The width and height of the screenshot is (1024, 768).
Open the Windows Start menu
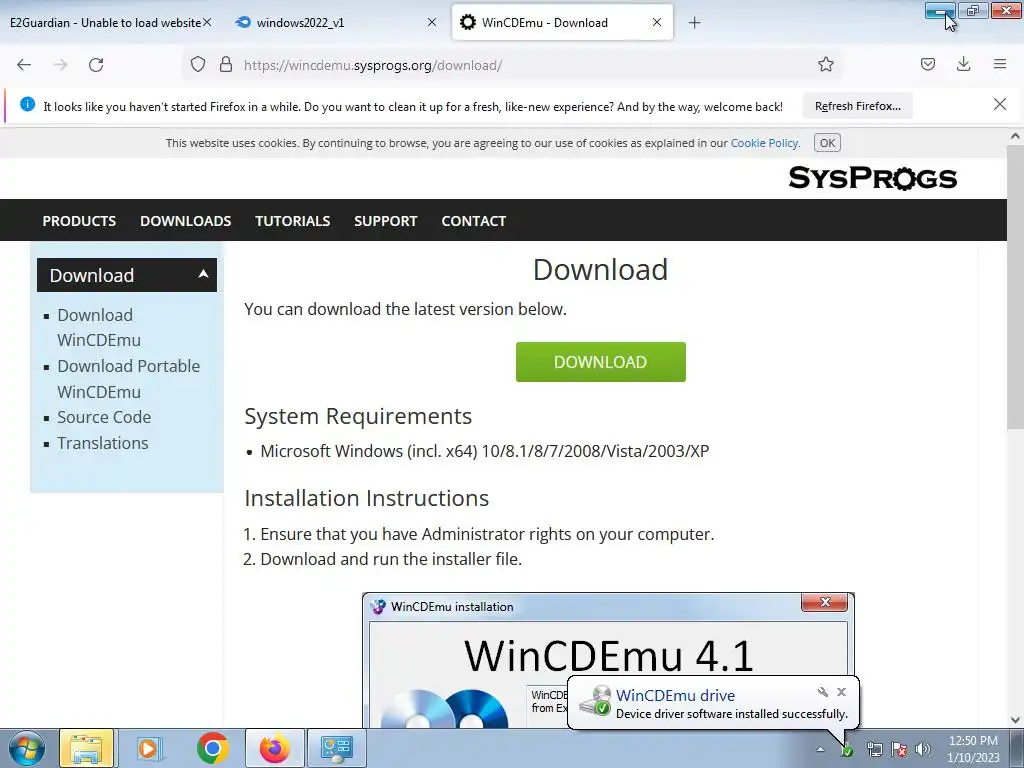[27, 748]
